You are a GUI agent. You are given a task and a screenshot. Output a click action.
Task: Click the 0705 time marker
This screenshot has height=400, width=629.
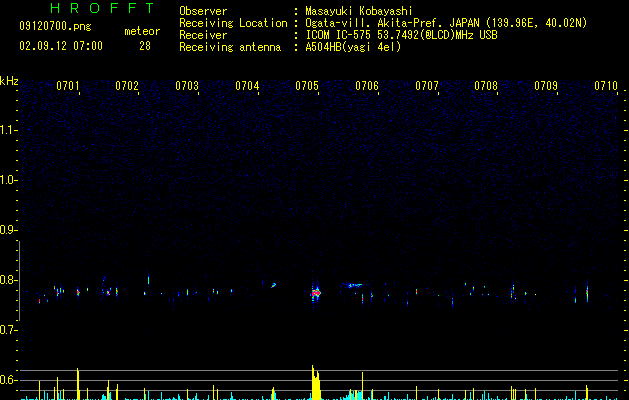click(x=307, y=86)
